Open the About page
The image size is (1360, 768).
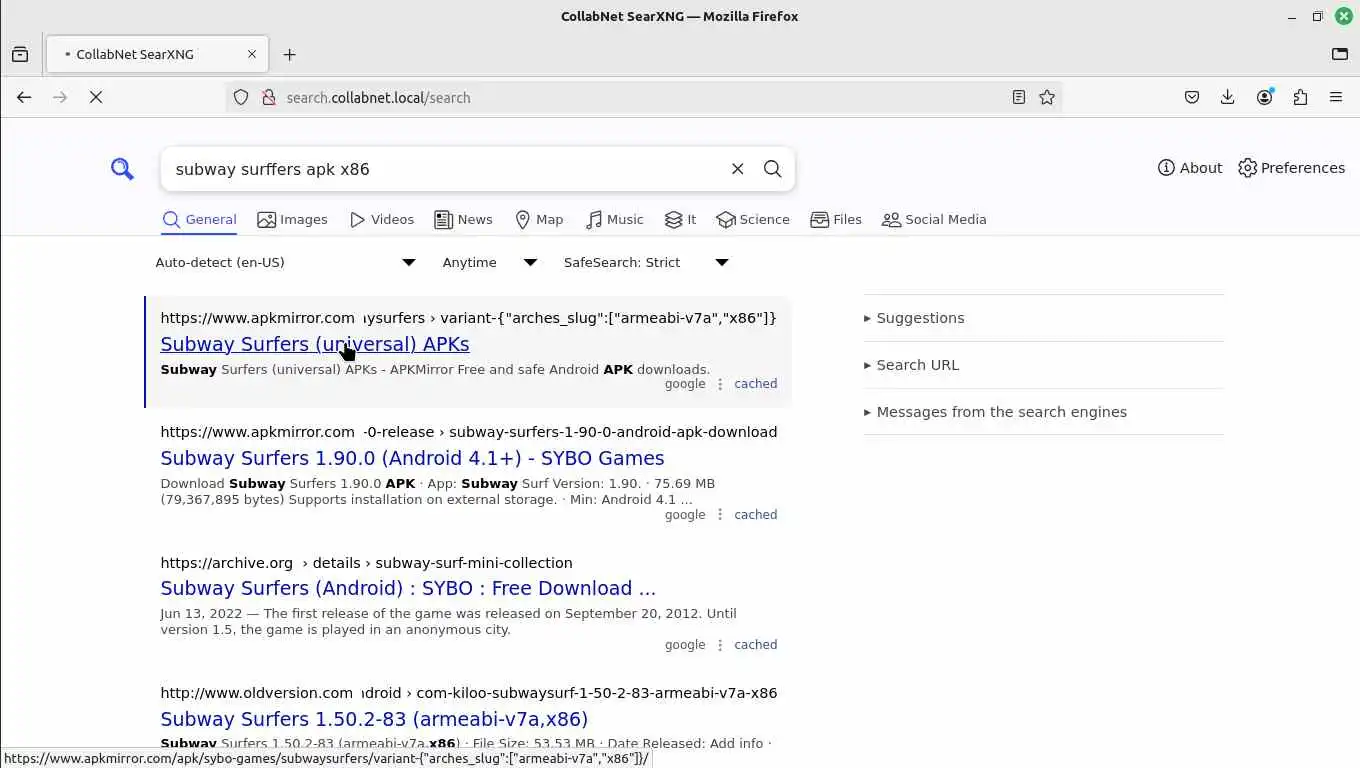pyautogui.click(x=1190, y=168)
